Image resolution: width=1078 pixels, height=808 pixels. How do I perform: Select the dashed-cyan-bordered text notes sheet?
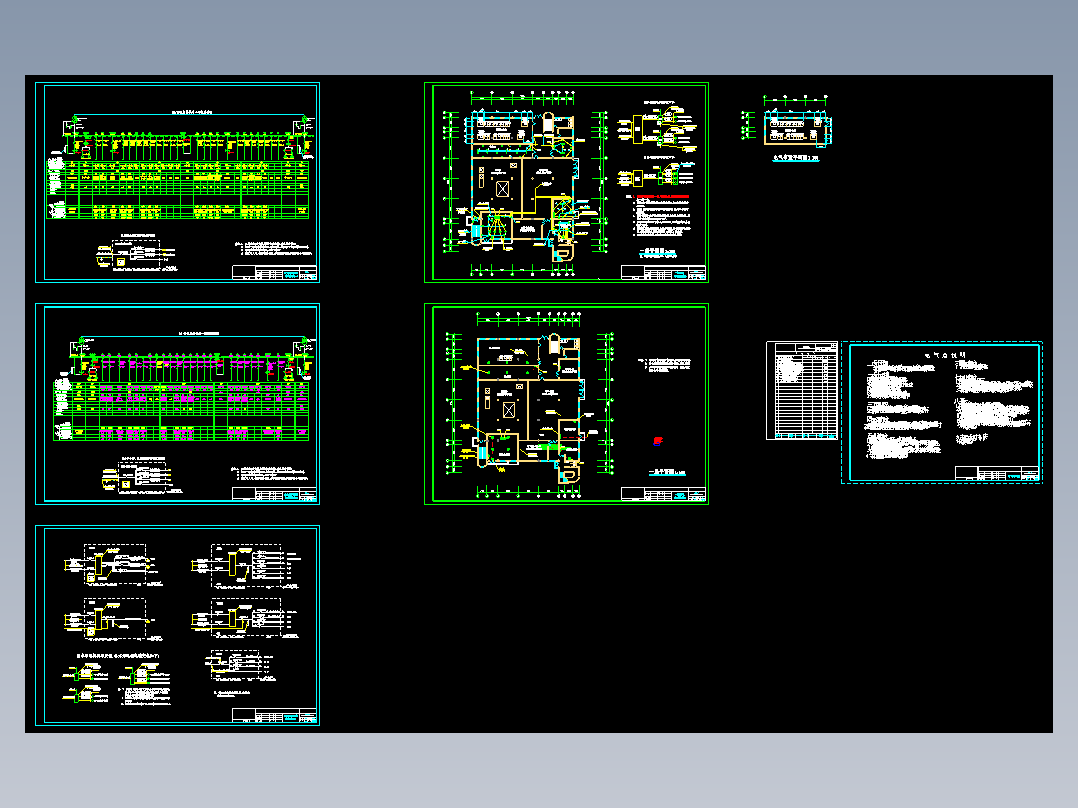[942, 413]
